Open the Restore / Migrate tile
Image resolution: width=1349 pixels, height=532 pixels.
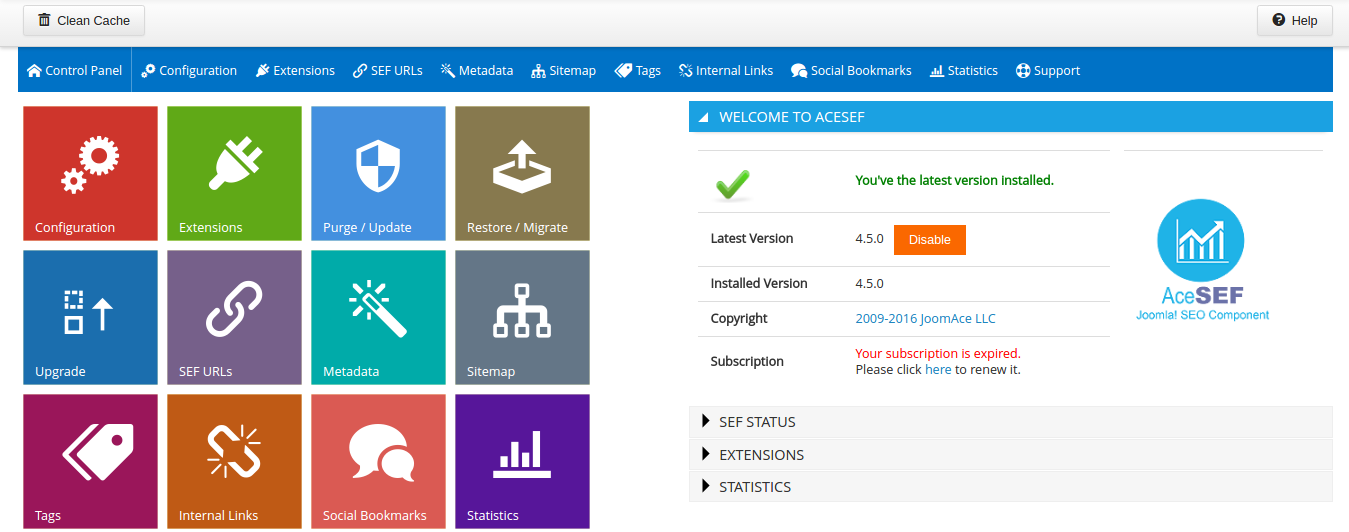522,174
